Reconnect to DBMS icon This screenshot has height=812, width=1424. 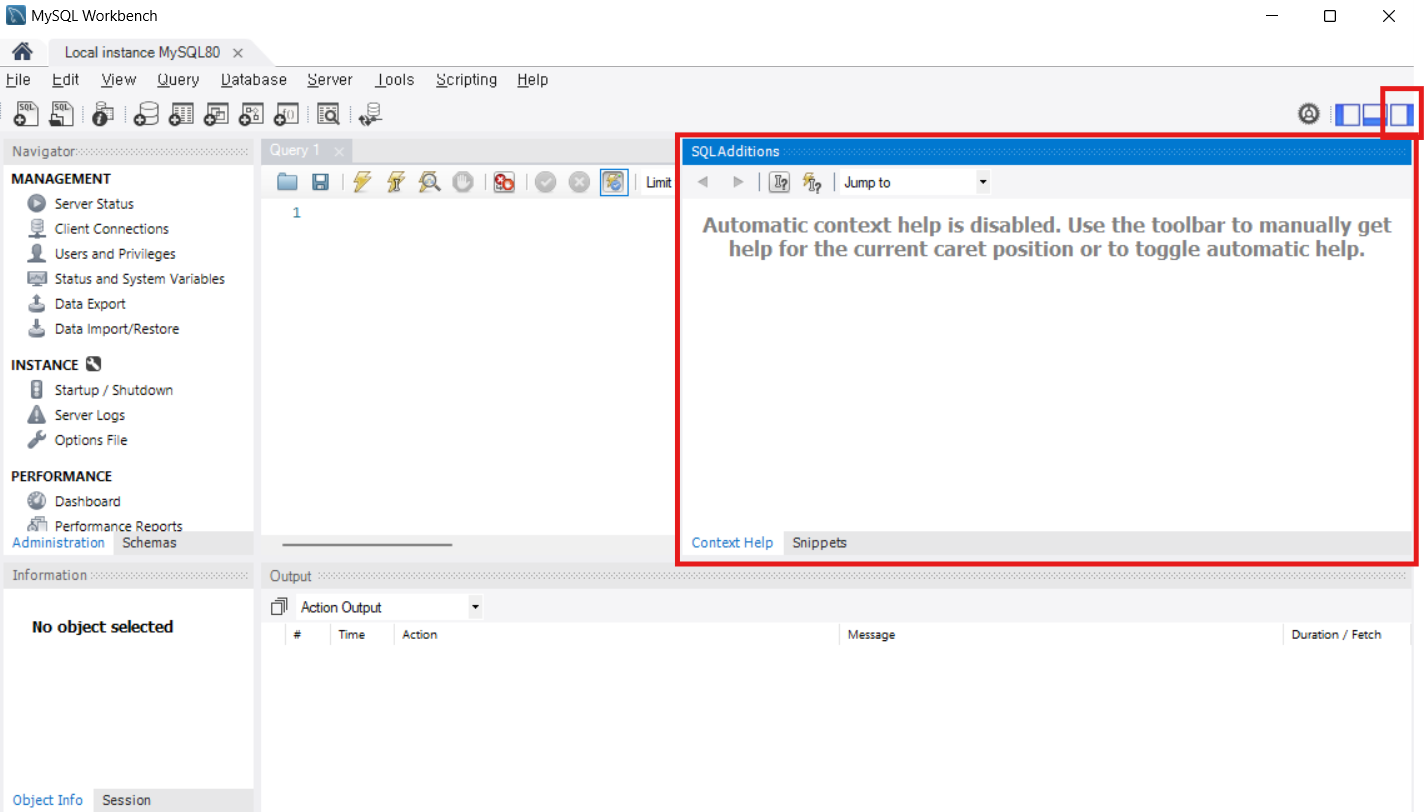click(371, 114)
